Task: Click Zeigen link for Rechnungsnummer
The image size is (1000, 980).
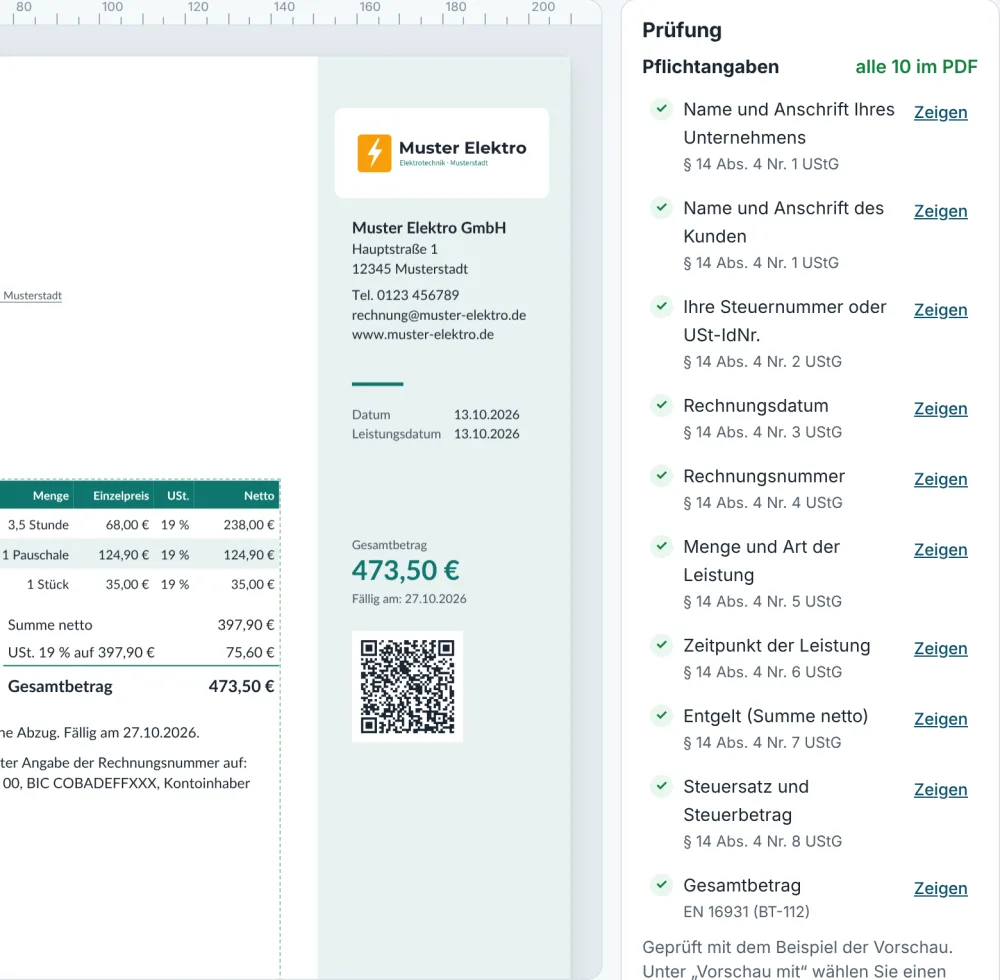Action: 940,479
